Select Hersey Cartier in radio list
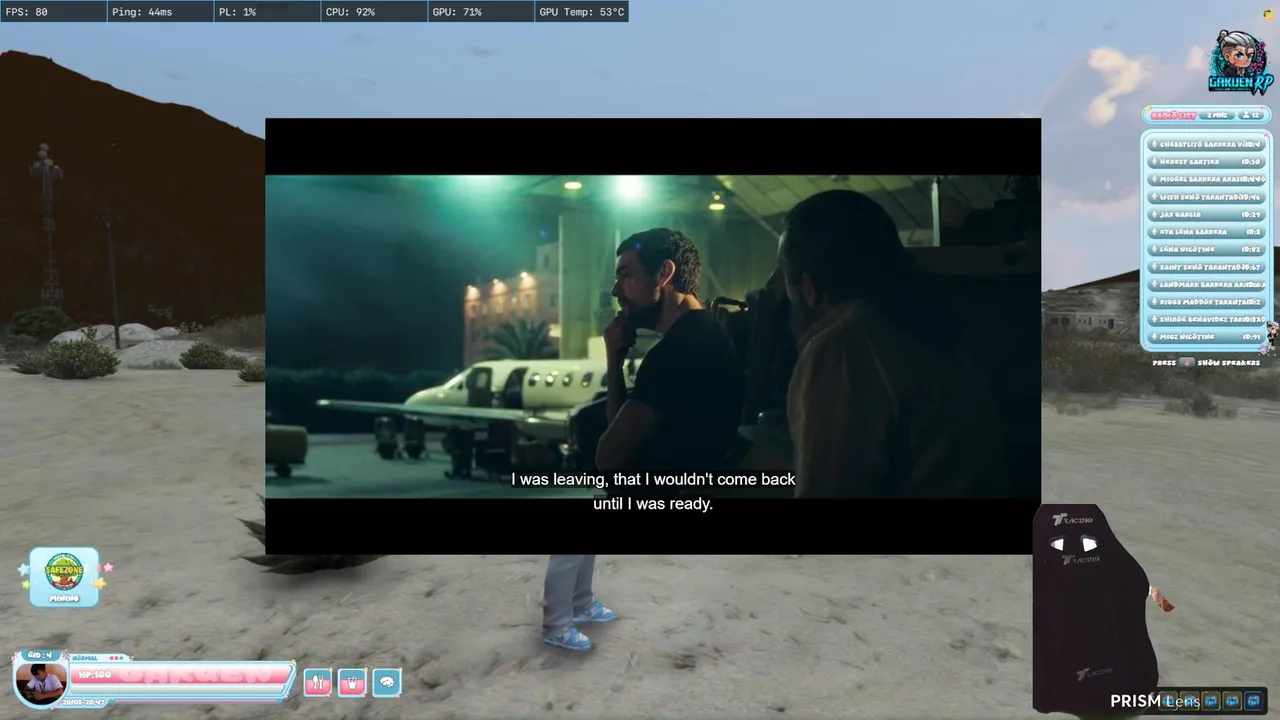 point(1207,161)
